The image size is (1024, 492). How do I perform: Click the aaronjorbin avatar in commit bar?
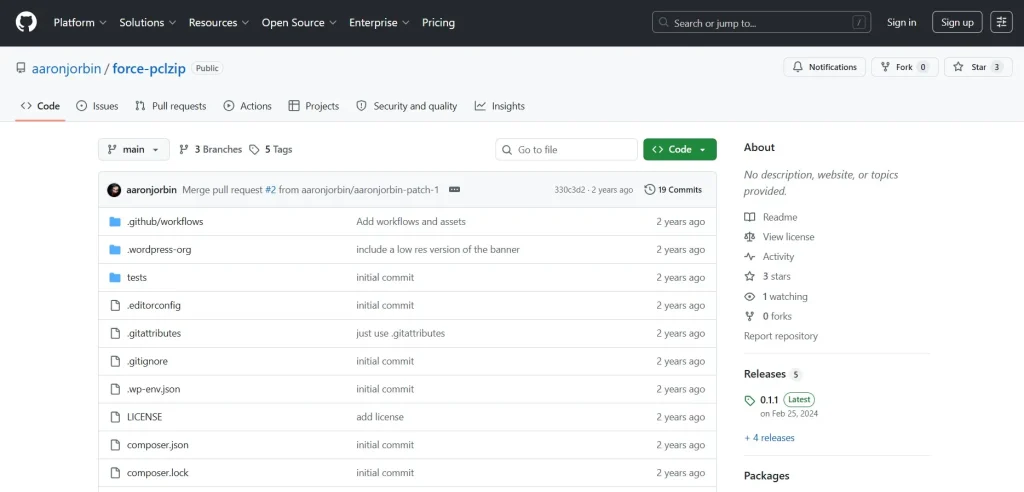[x=114, y=190]
